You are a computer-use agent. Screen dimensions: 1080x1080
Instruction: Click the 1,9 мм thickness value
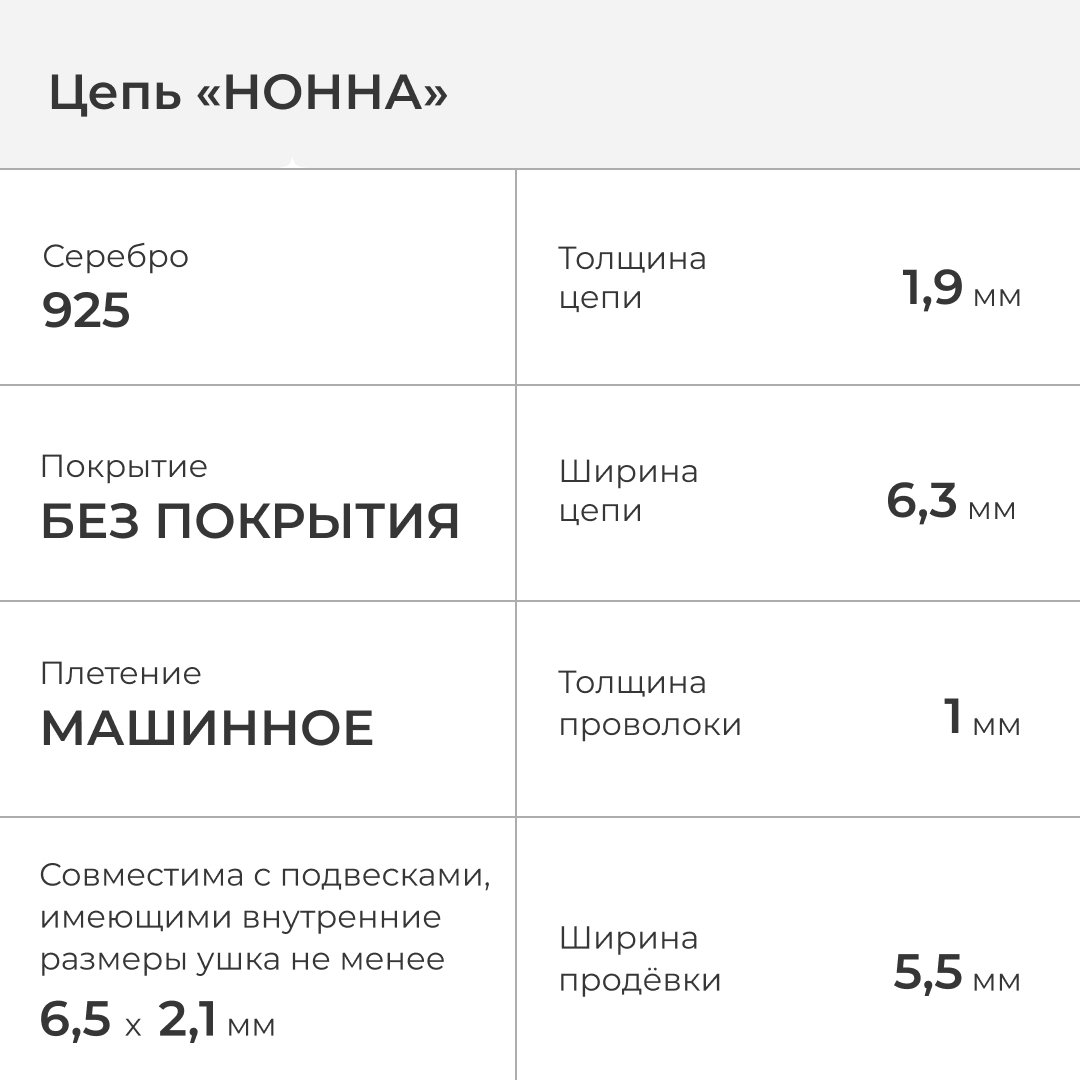961,289
